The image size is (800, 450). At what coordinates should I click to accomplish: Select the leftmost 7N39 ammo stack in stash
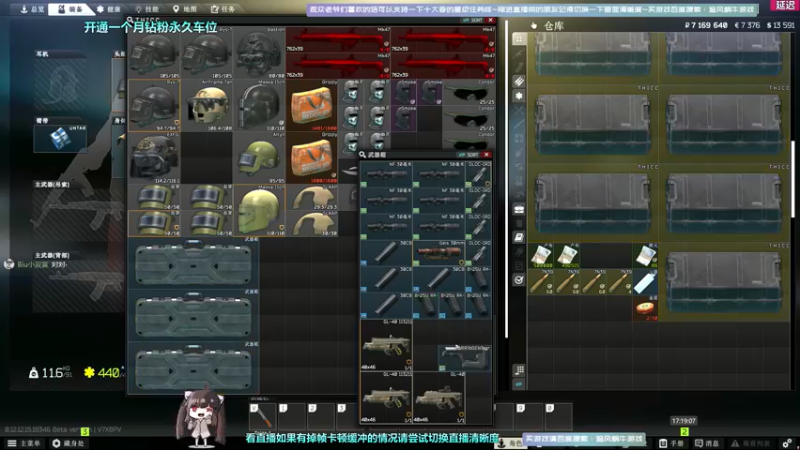(x=541, y=282)
